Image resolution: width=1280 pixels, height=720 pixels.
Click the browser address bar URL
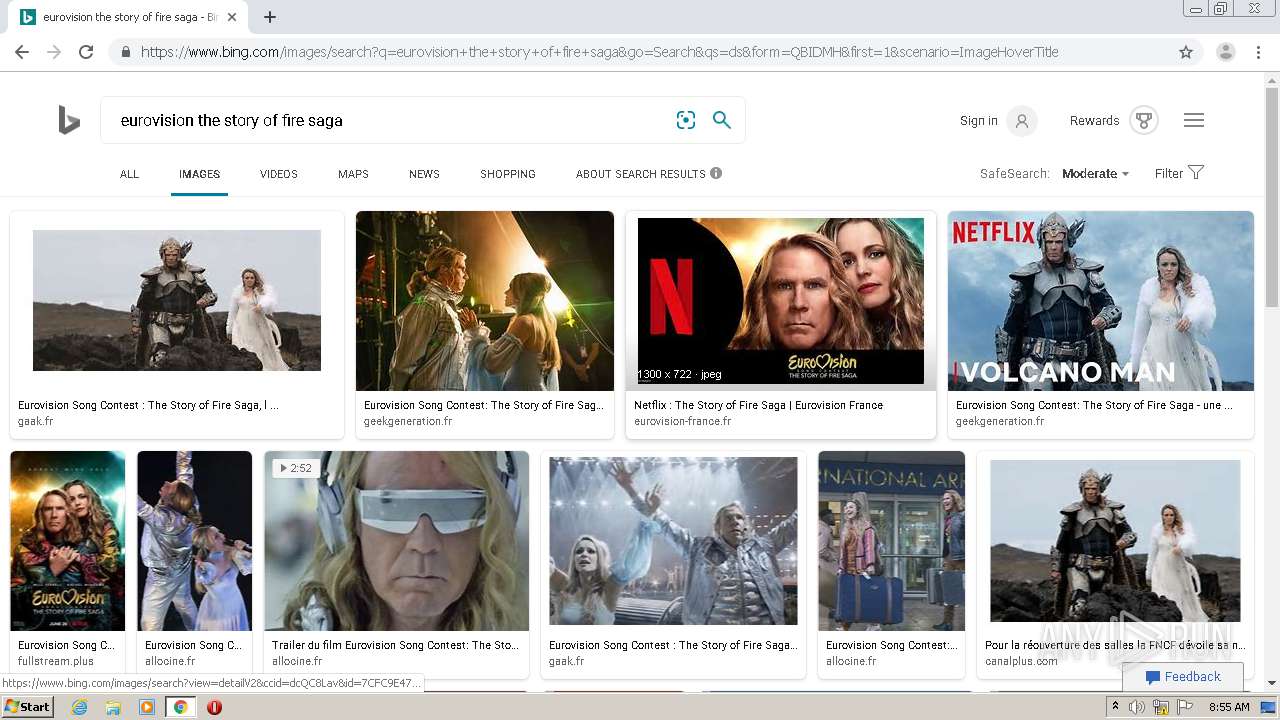point(600,52)
